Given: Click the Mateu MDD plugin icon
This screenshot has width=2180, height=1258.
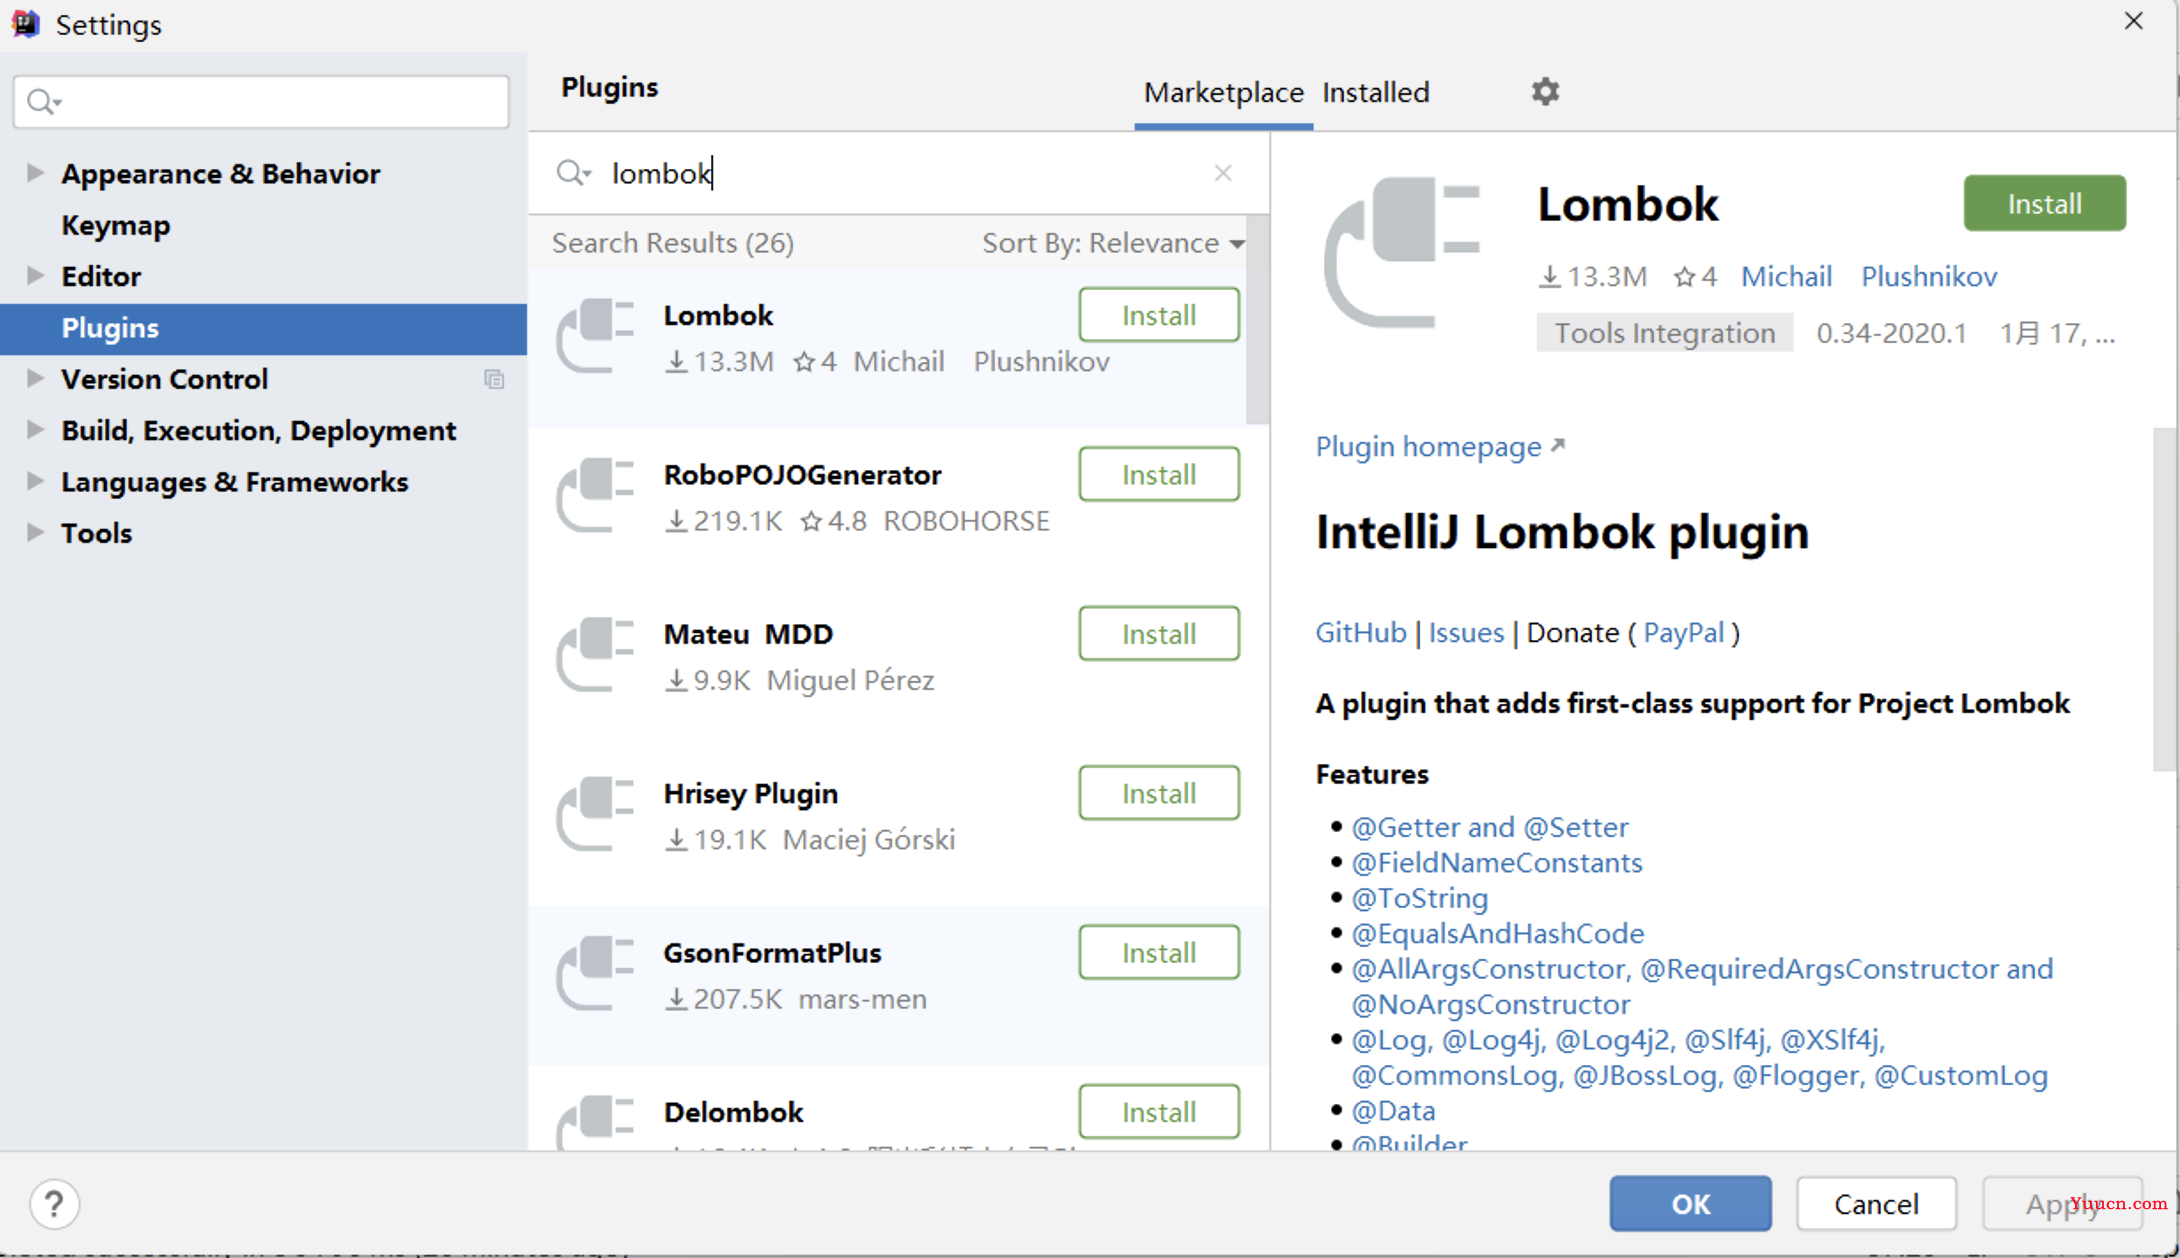Looking at the screenshot, I should pyautogui.click(x=600, y=654).
